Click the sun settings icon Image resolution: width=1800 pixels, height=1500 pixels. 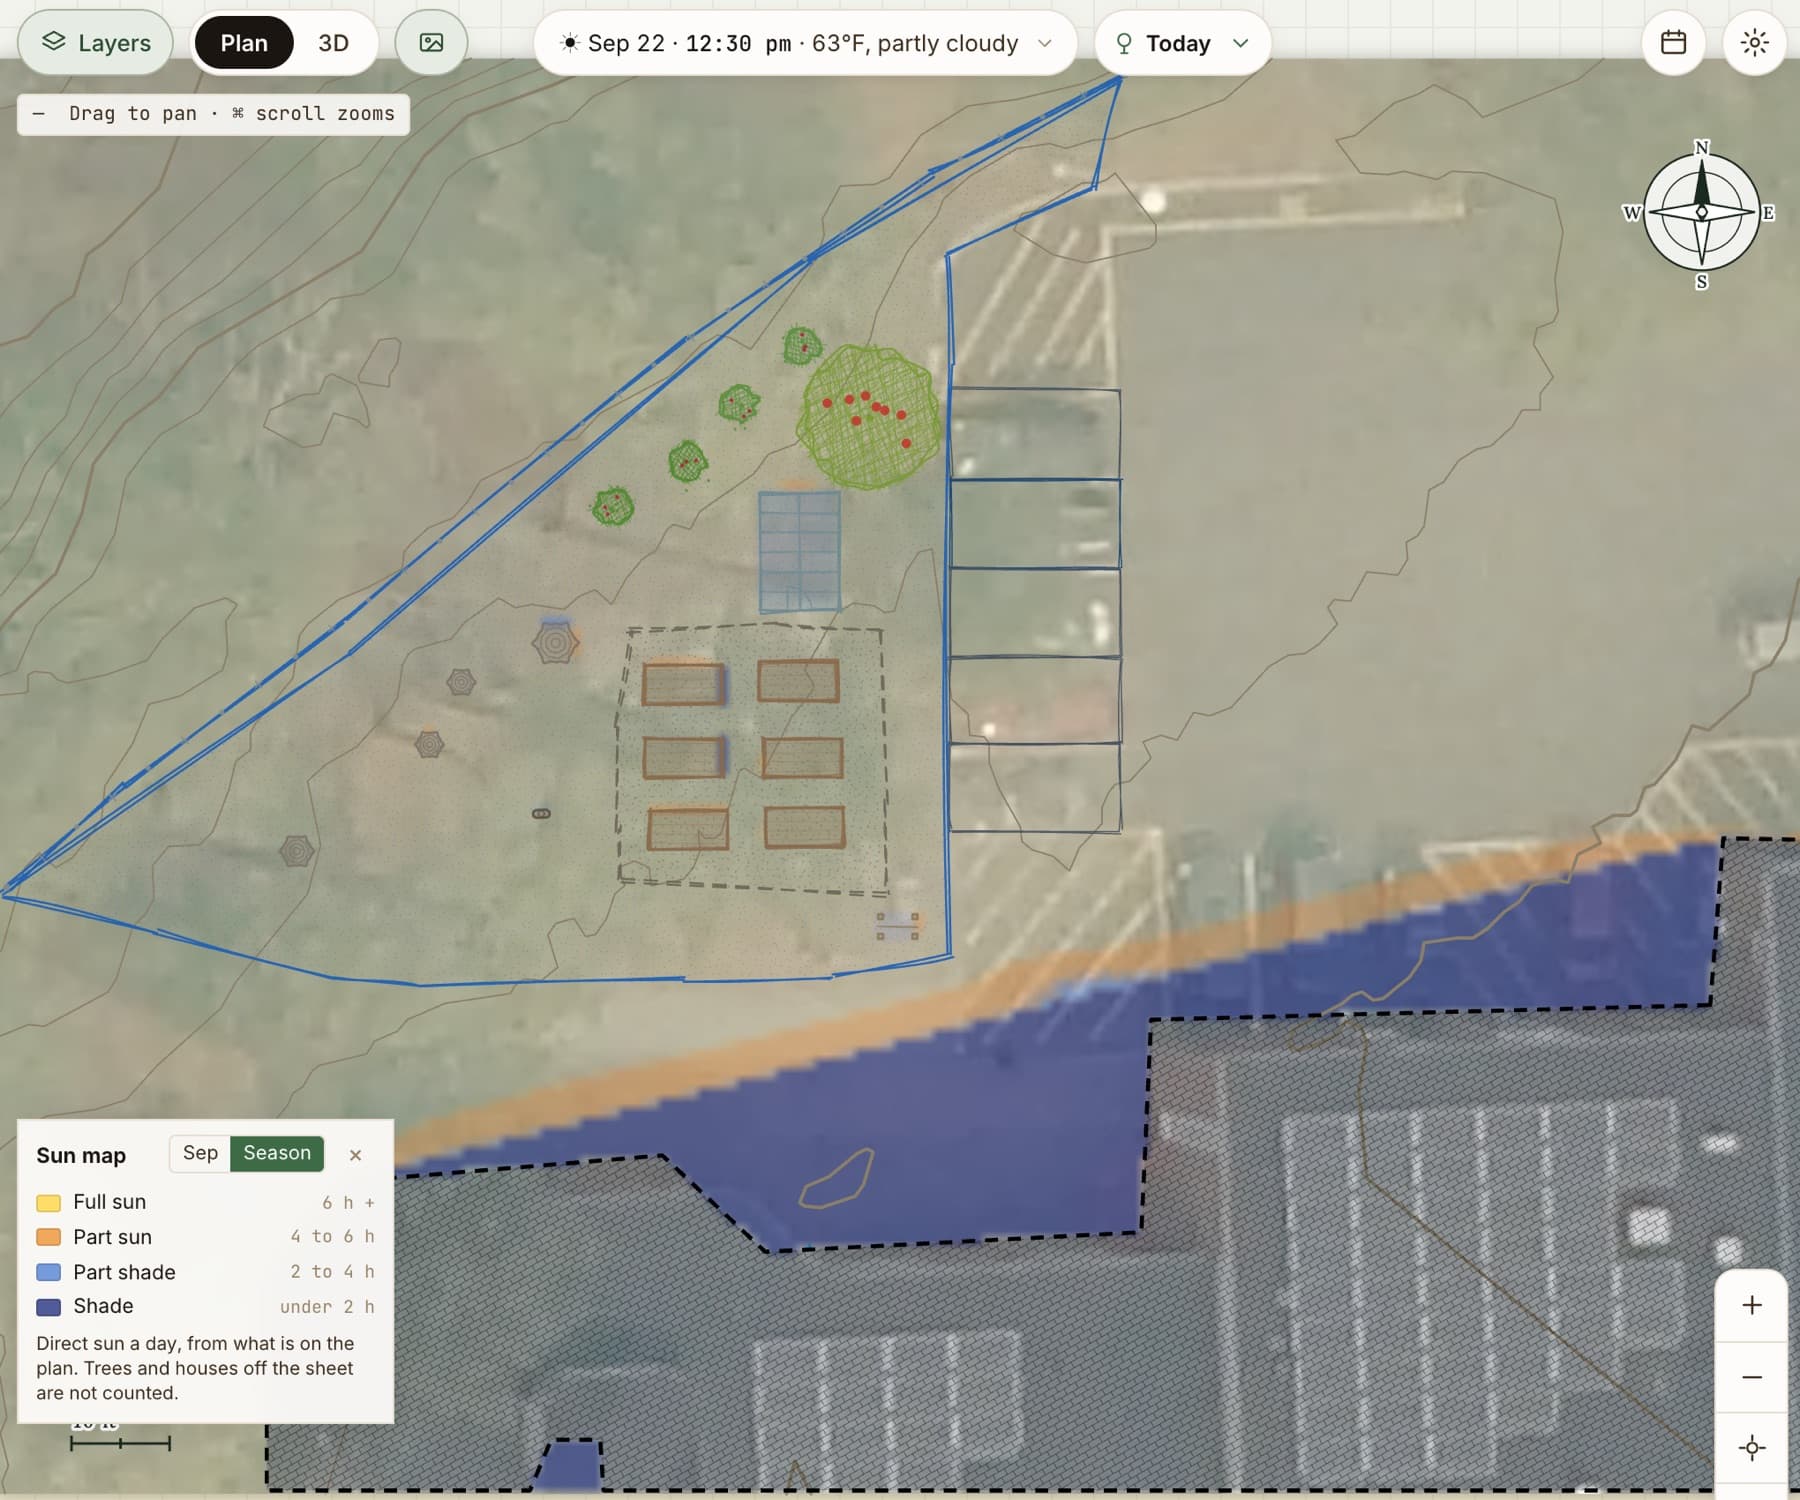pyautogui.click(x=1754, y=43)
